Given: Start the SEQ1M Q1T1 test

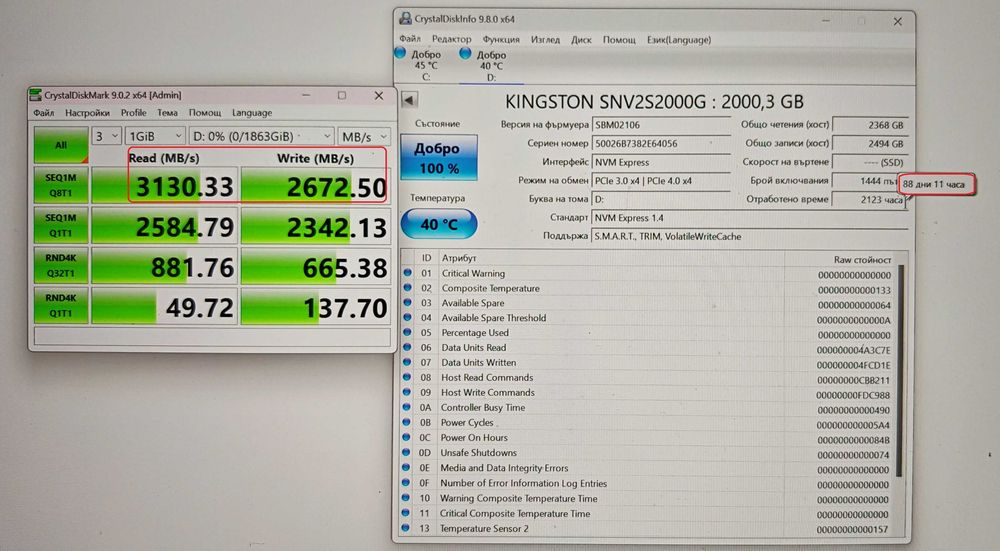Looking at the screenshot, I should tap(61, 226).
